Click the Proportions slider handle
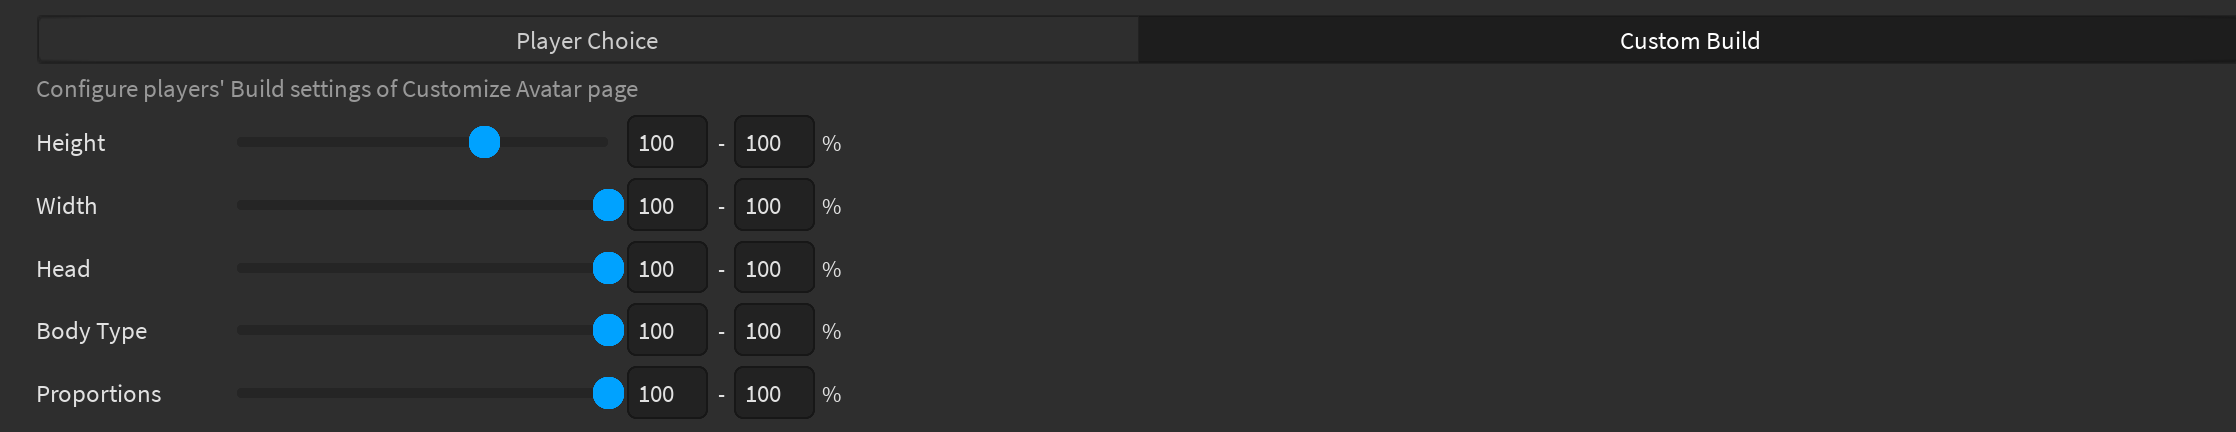This screenshot has width=2236, height=432. (608, 393)
